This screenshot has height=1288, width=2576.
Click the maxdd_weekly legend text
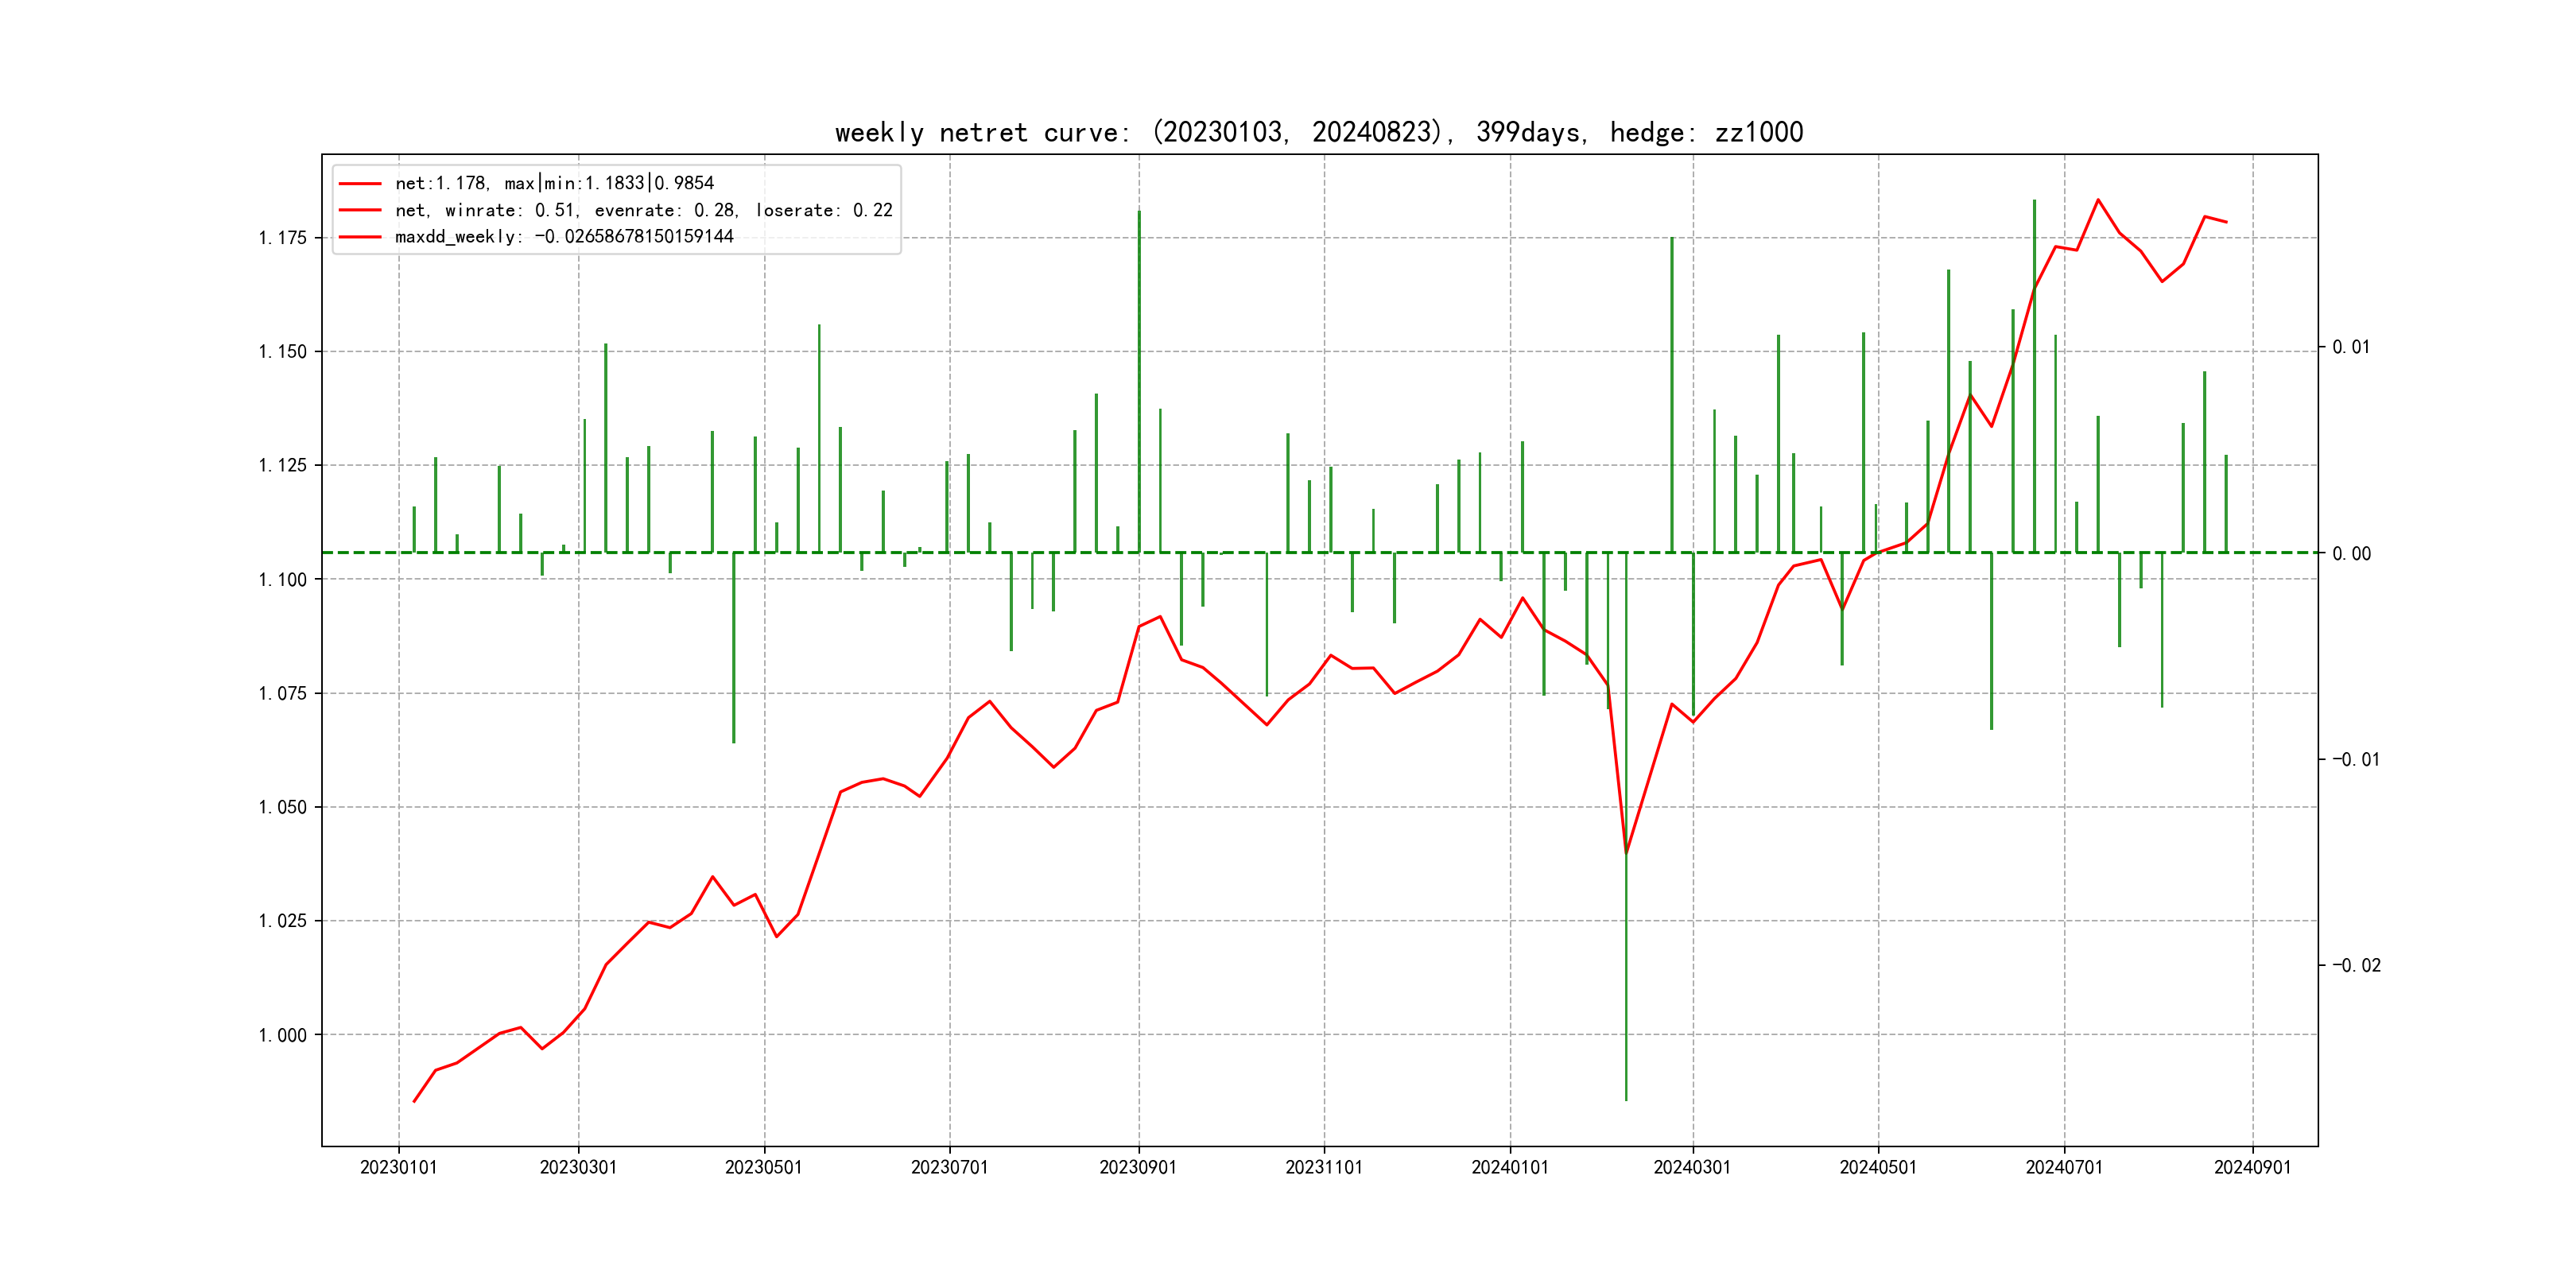pos(564,237)
